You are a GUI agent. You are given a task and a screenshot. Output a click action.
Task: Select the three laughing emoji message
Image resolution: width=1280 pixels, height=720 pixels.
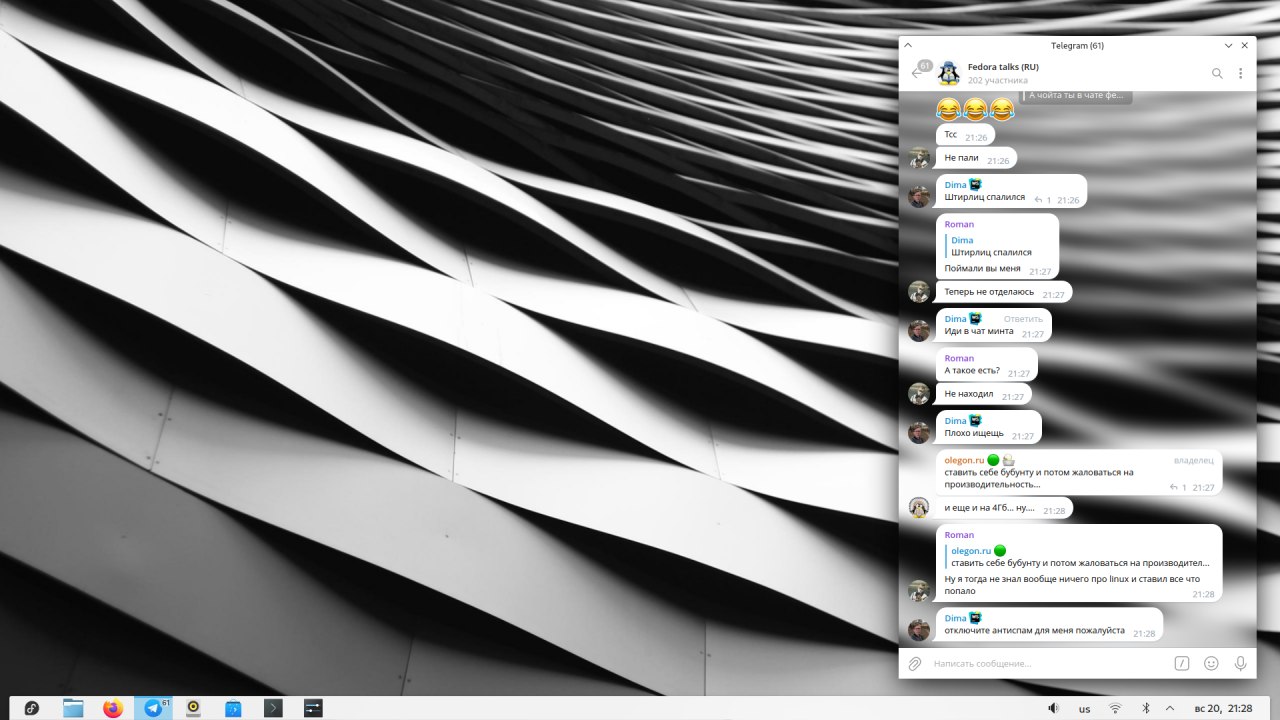[975, 108]
